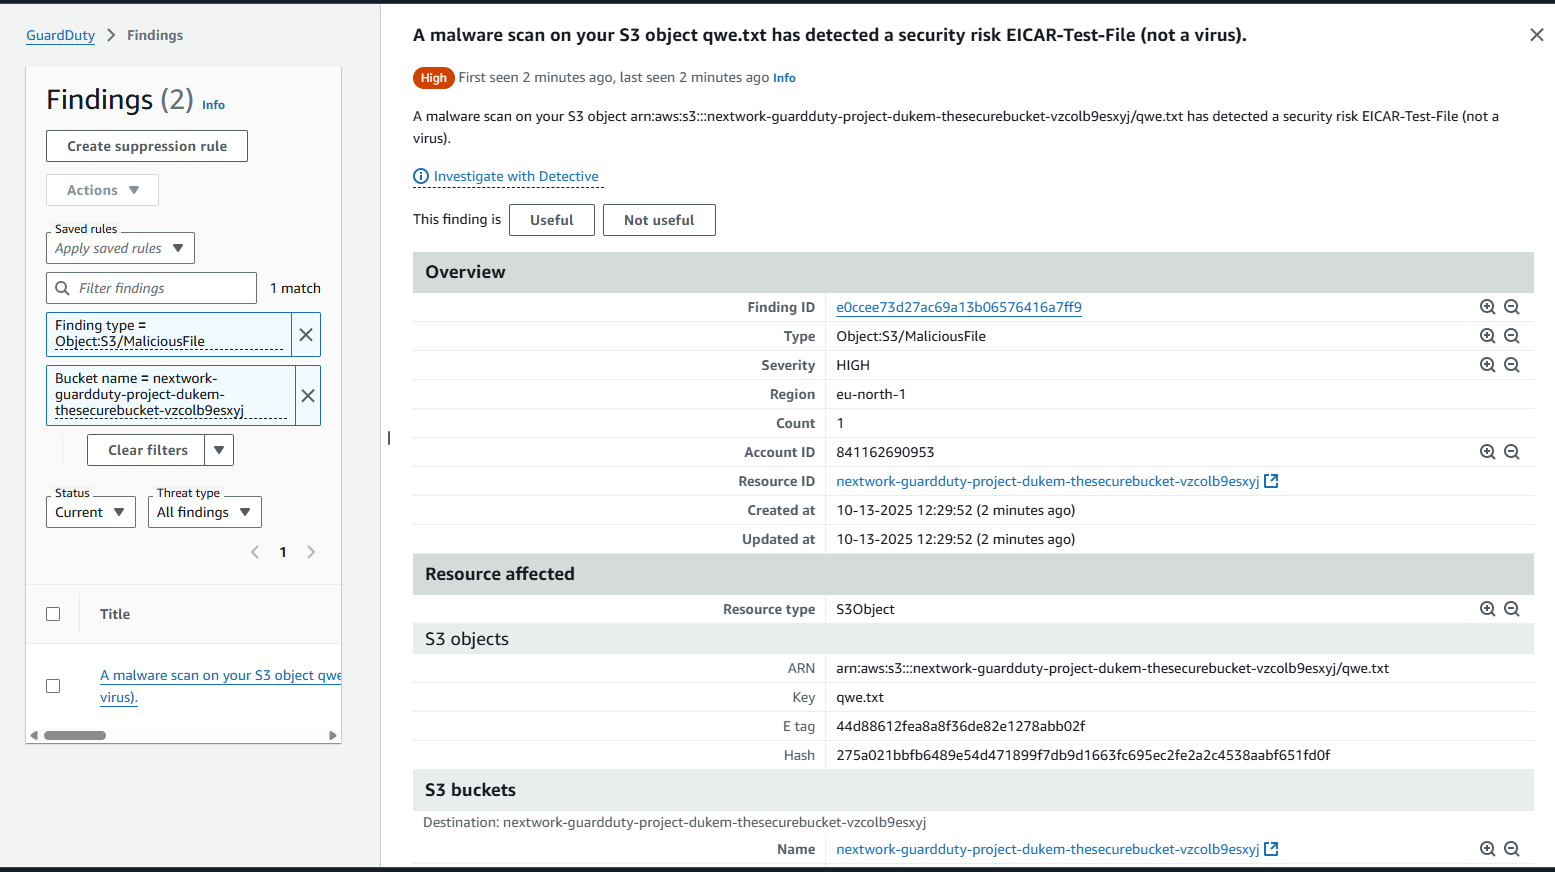Zoom in on the Severity row filter icon
Viewport: 1555px width, 872px height.
1487,364
